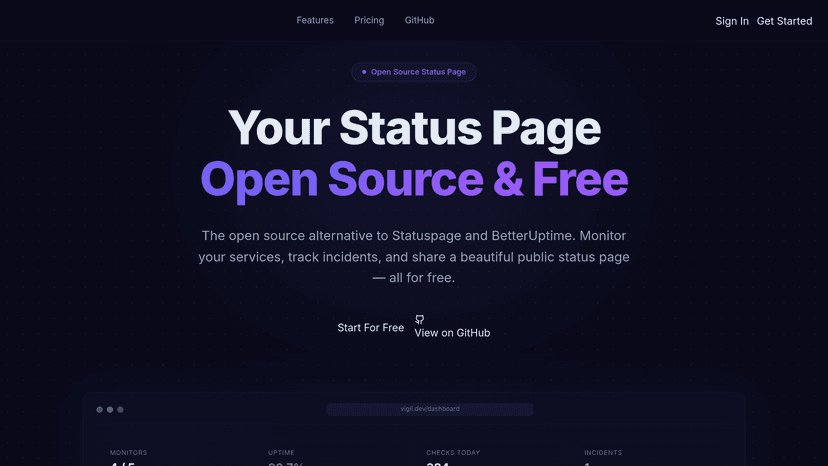Click Sign In at the top right
Viewport: 828px width, 466px height.
[732, 21]
